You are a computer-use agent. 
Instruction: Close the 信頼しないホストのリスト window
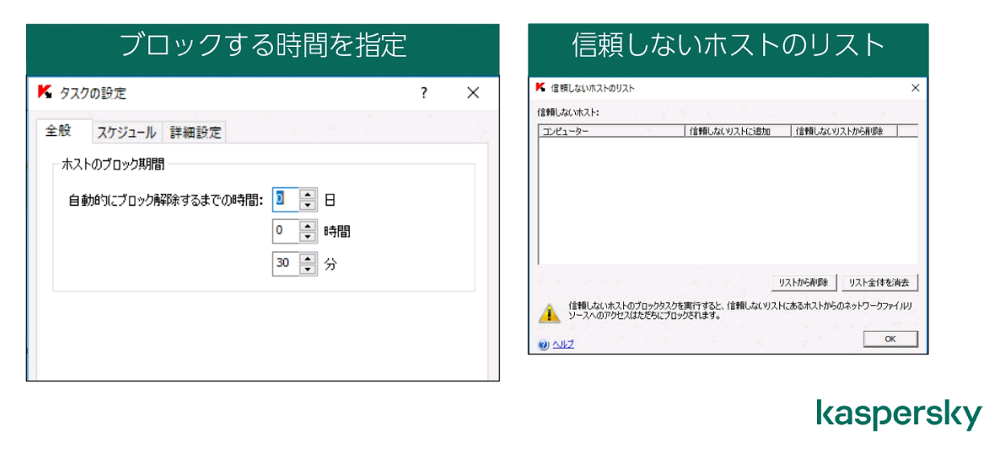pyautogui.click(x=915, y=87)
